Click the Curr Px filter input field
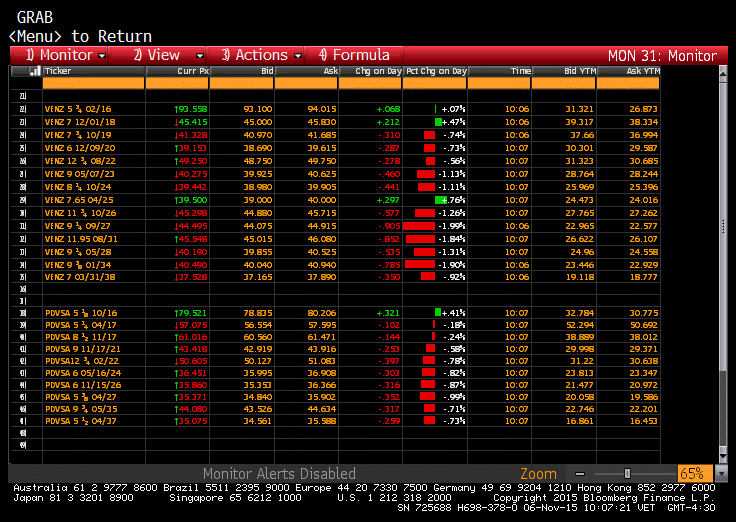The width and height of the screenshot is (736, 522). click(x=177, y=83)
